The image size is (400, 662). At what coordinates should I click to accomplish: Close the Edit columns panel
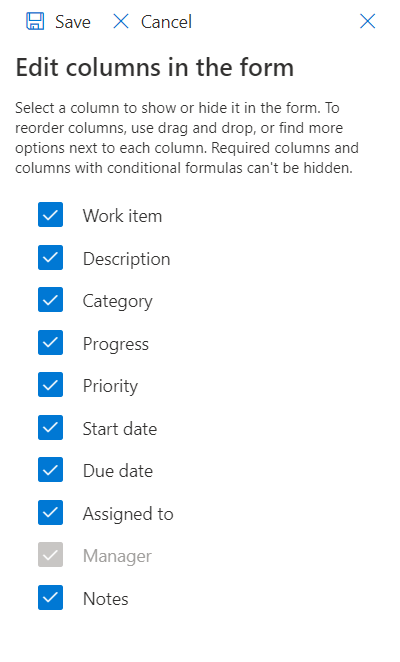367,21
